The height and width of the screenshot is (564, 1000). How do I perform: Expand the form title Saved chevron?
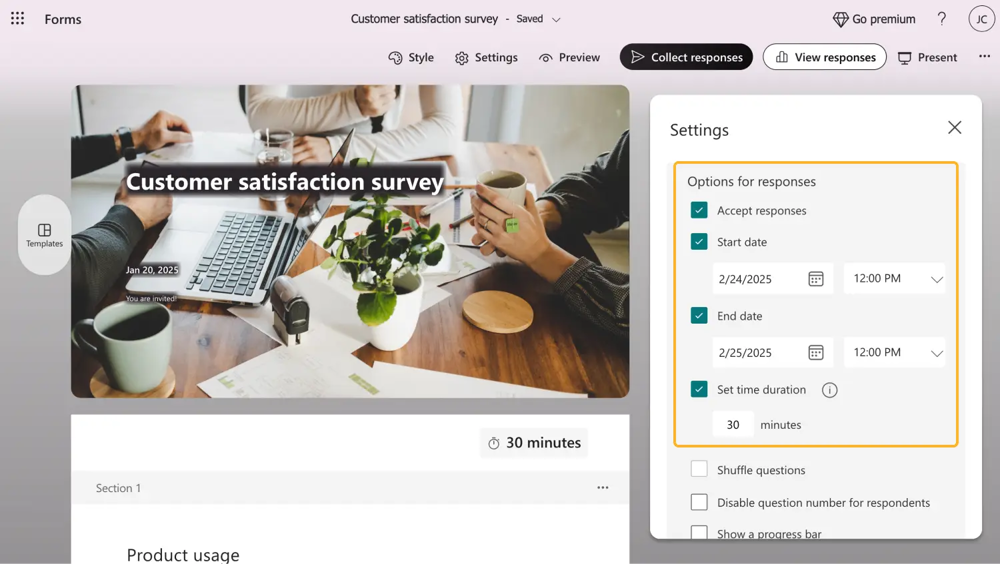[557, 19]
